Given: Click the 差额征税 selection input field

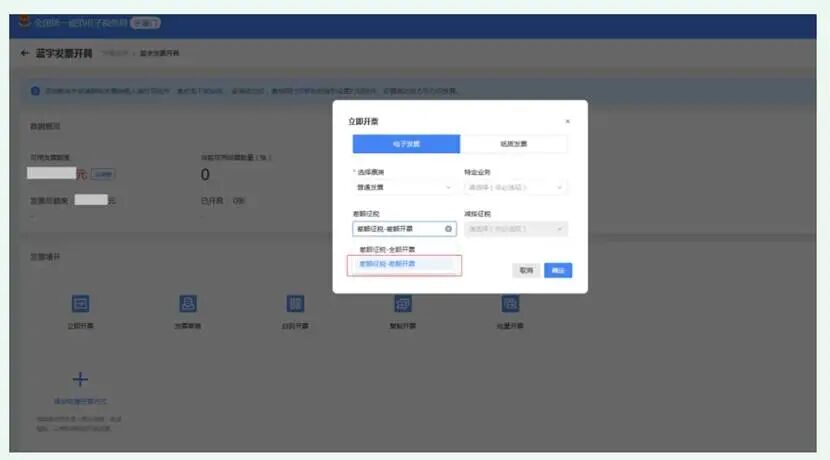Looking at the screenshot, I should (404, 229).
